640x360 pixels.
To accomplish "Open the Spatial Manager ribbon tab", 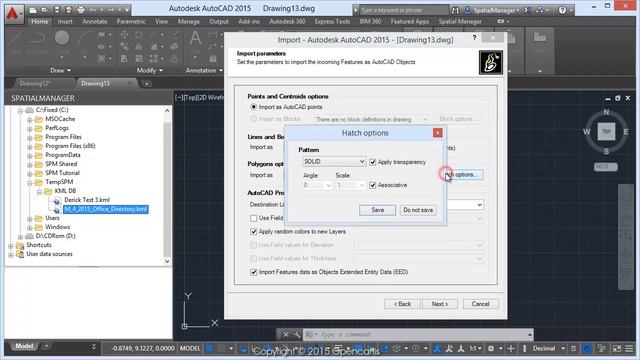I will [x=460, y=22].
